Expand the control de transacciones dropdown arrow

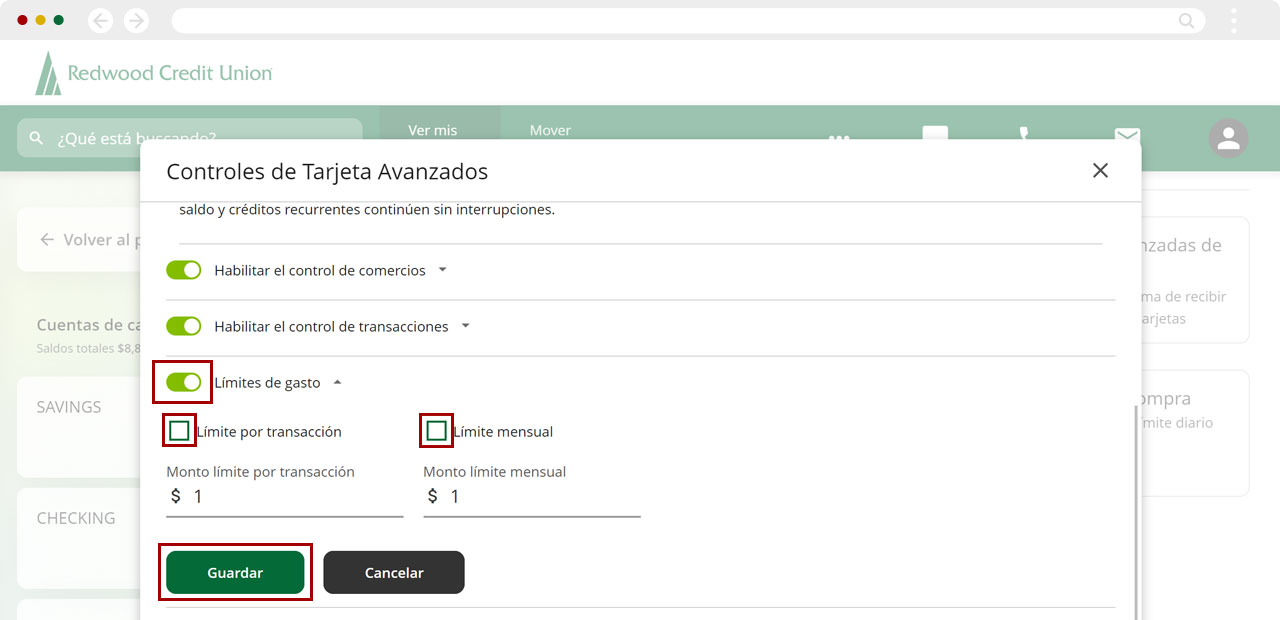(x=465, y=326)
